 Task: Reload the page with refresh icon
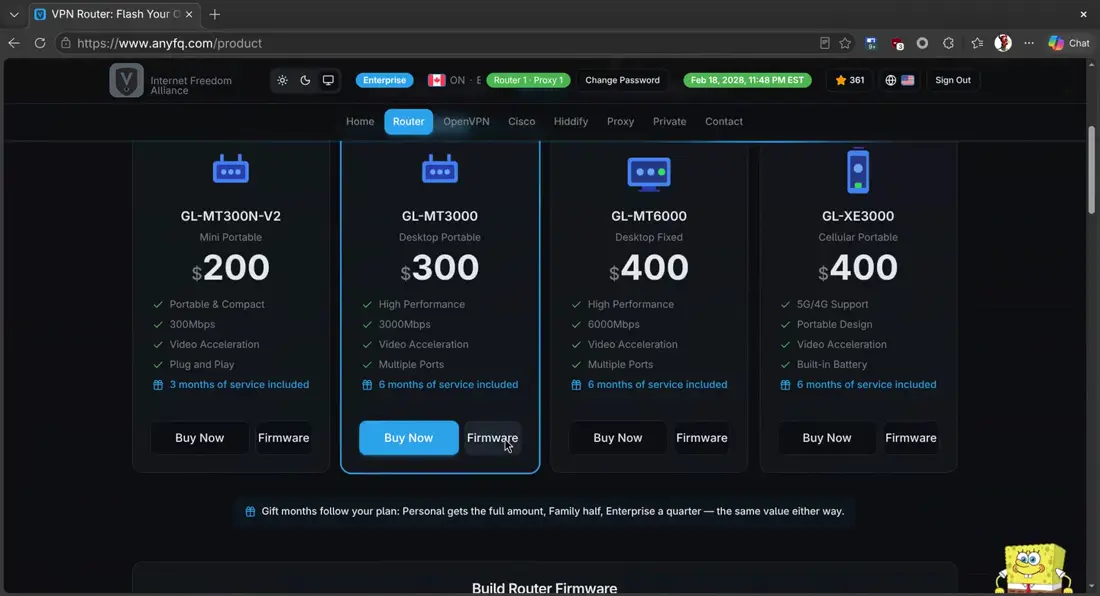pyautogui.click(x=40, y=43)
